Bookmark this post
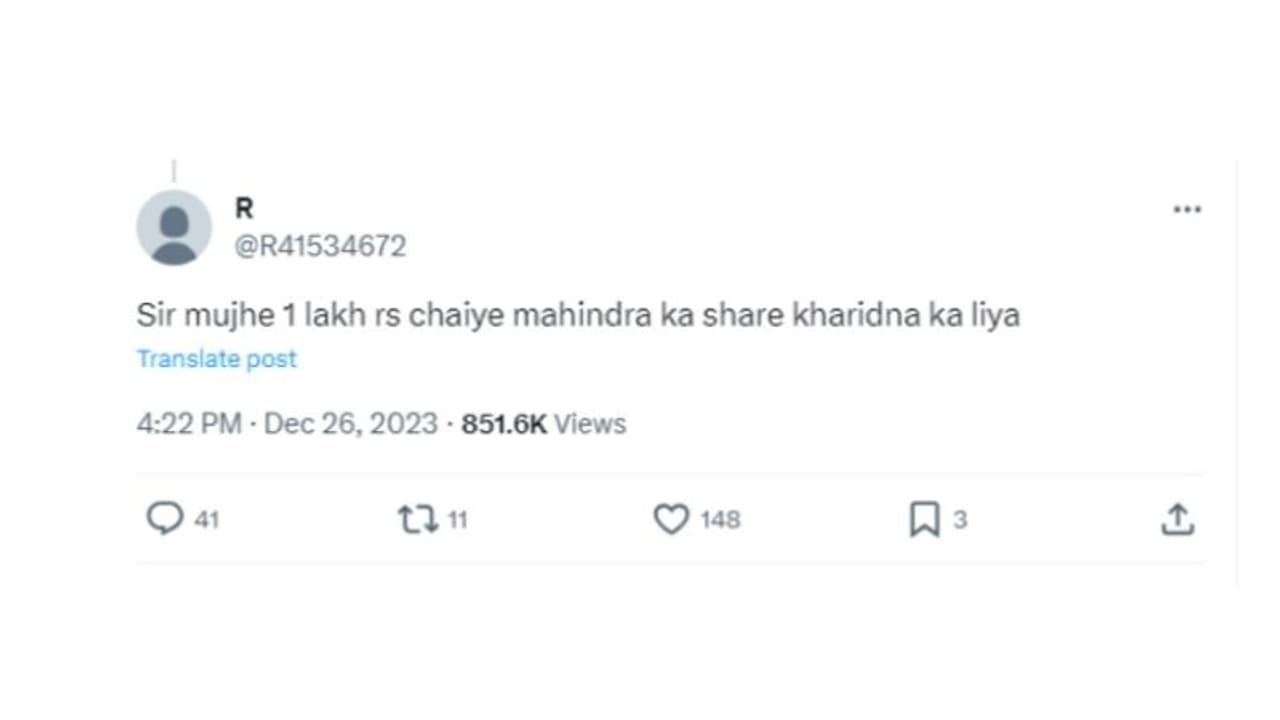The width and height of the screenshot is (1280, 720). 924,519
